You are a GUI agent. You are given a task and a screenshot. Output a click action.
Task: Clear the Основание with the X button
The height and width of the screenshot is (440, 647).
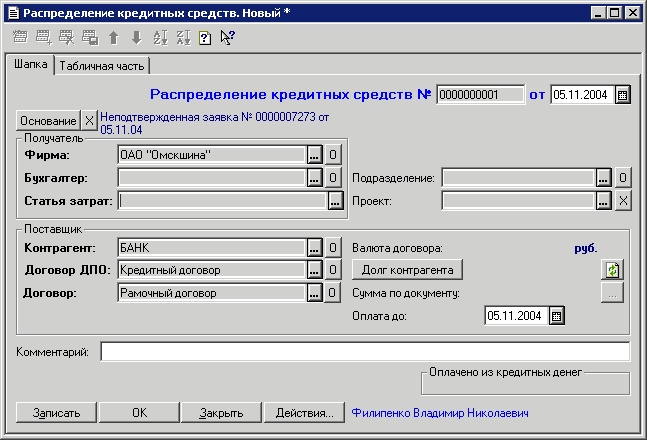click(x=89, y=121)
